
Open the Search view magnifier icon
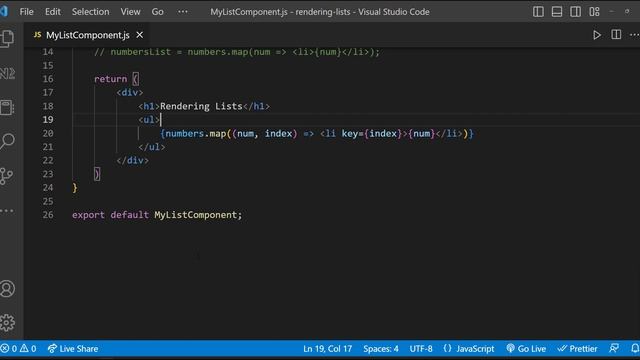[7, 142]
